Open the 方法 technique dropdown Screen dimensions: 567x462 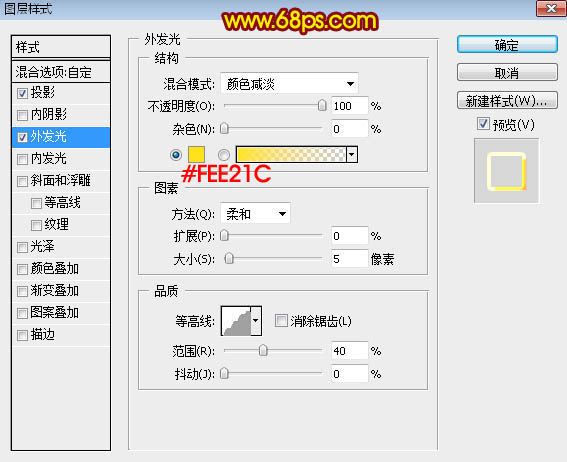255,214
